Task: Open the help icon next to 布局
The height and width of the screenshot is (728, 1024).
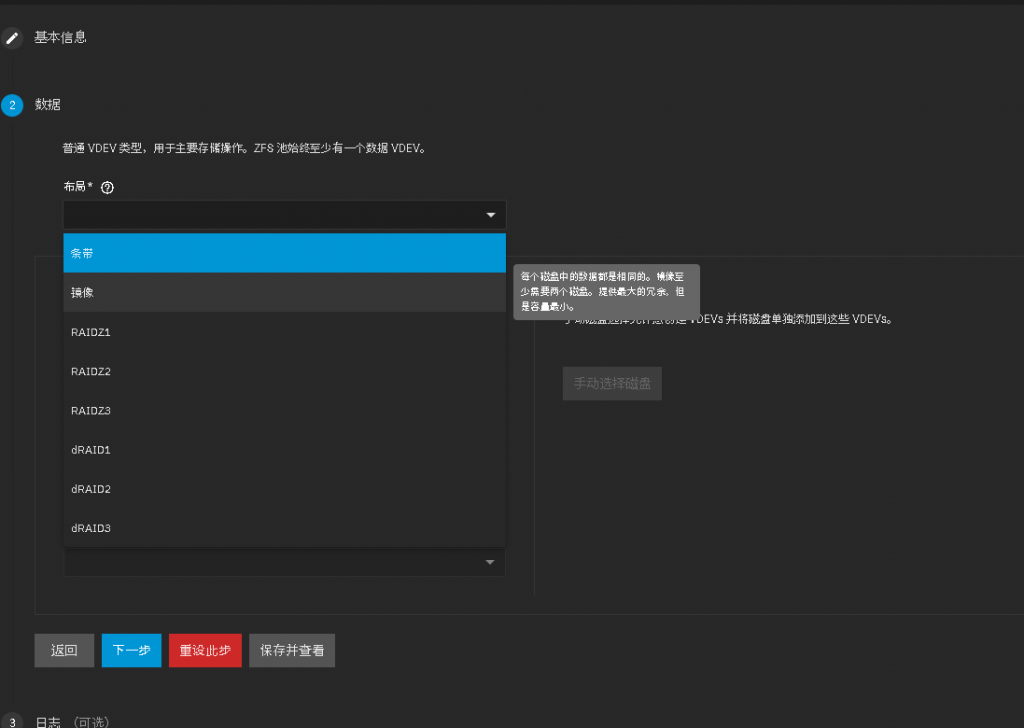Action: (108, 187)
